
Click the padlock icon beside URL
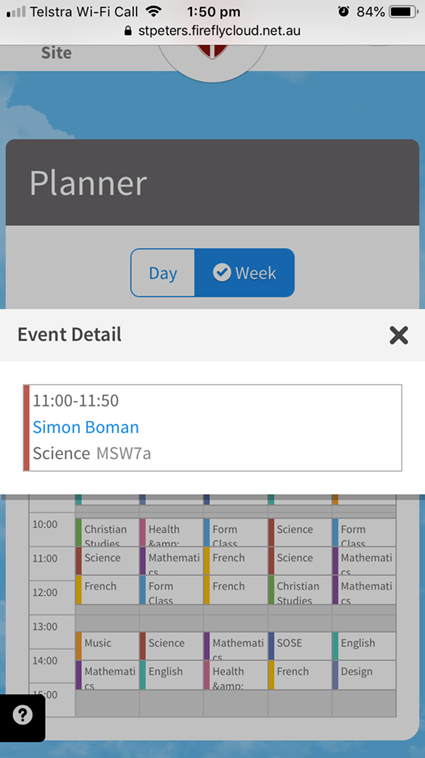point(128,31)
